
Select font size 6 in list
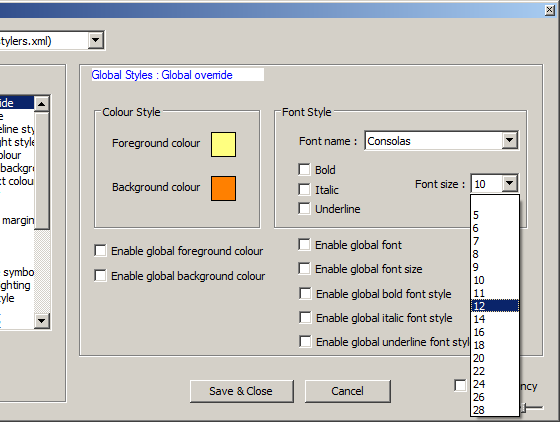click(x=495, y=228)
